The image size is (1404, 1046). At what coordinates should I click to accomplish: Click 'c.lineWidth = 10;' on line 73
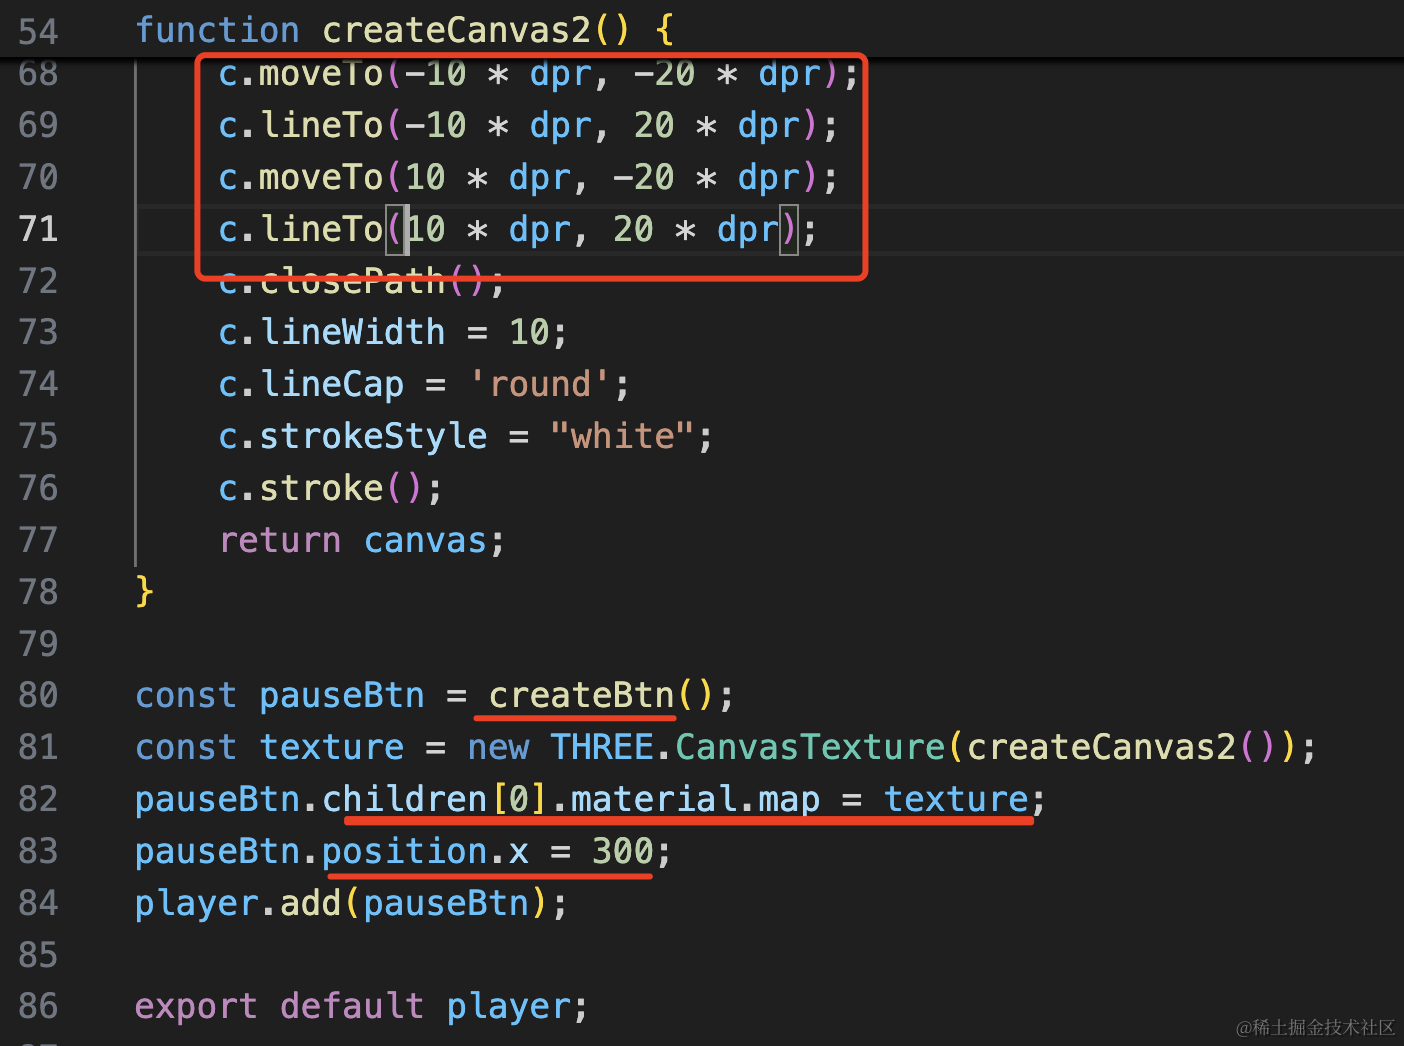point(393,332)
